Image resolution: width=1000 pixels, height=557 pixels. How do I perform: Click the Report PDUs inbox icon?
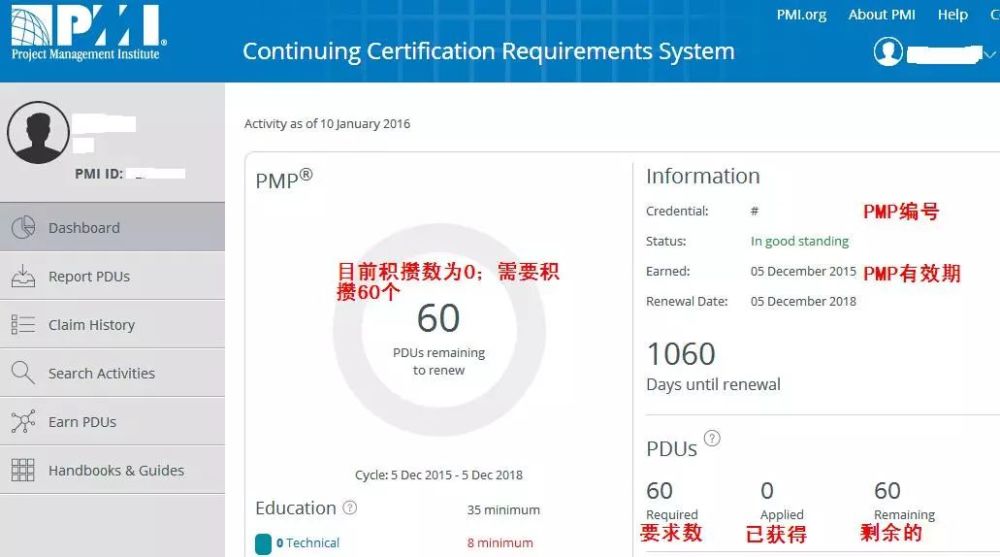click(x=23, y=276)
